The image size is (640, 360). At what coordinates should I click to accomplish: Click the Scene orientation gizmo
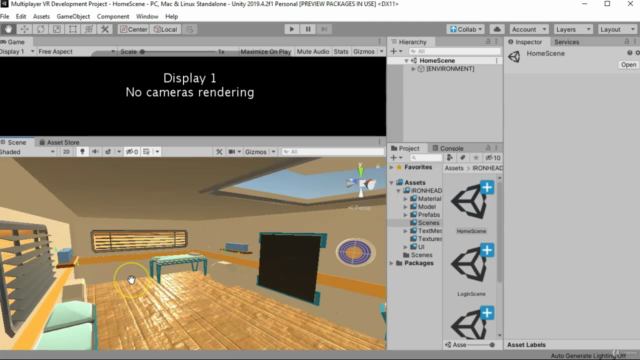point(361,183)
